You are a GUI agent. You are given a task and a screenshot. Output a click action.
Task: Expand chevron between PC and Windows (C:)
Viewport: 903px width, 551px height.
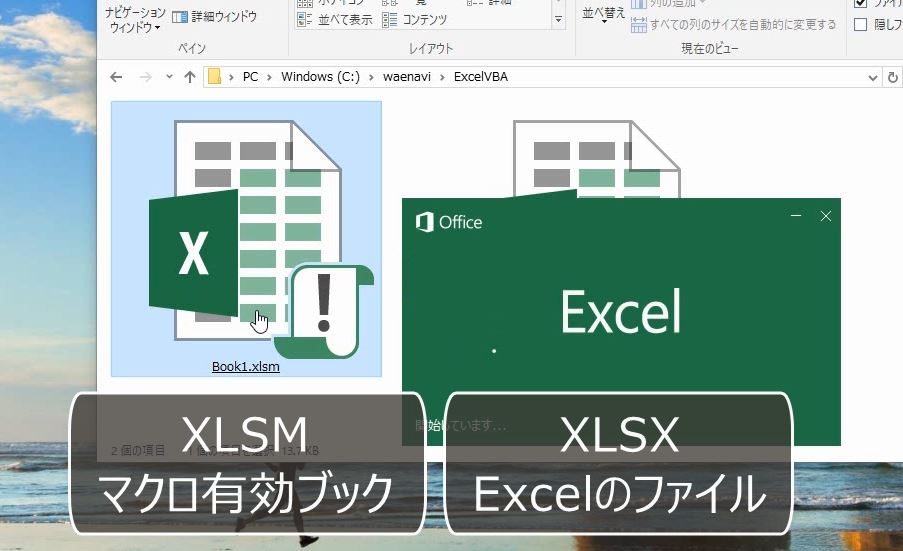pyautogui.click(x=269, y=77)
